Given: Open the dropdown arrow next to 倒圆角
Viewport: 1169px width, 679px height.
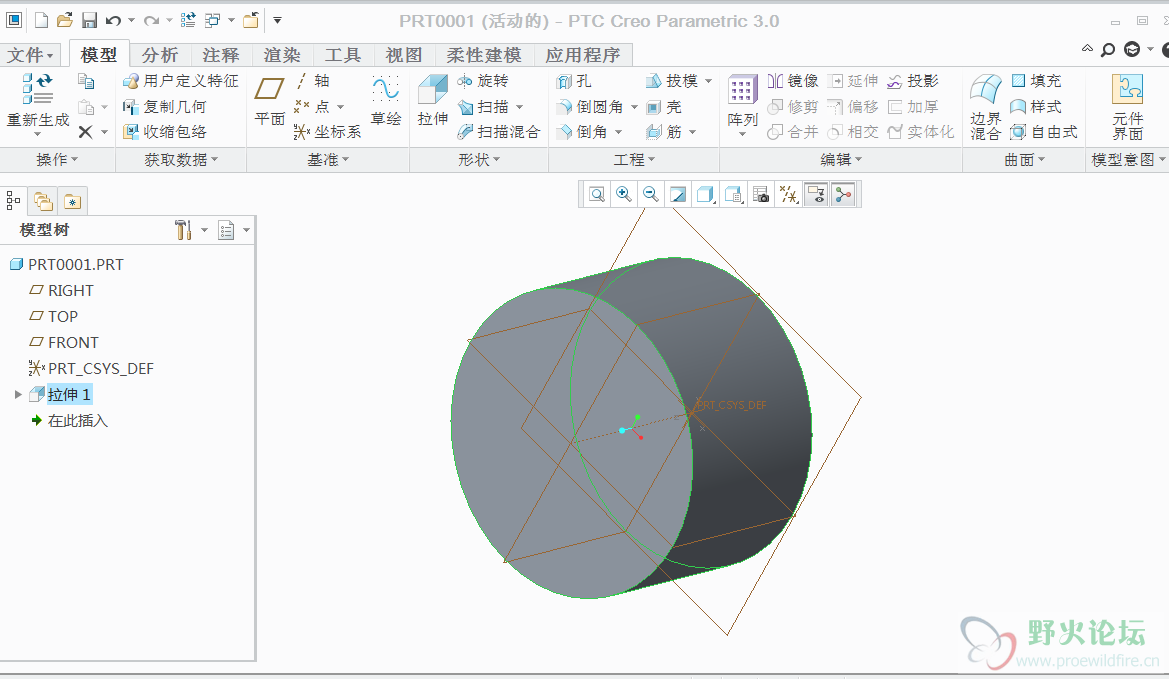Looking at the screenshot, I should click(x=634, y=107).
